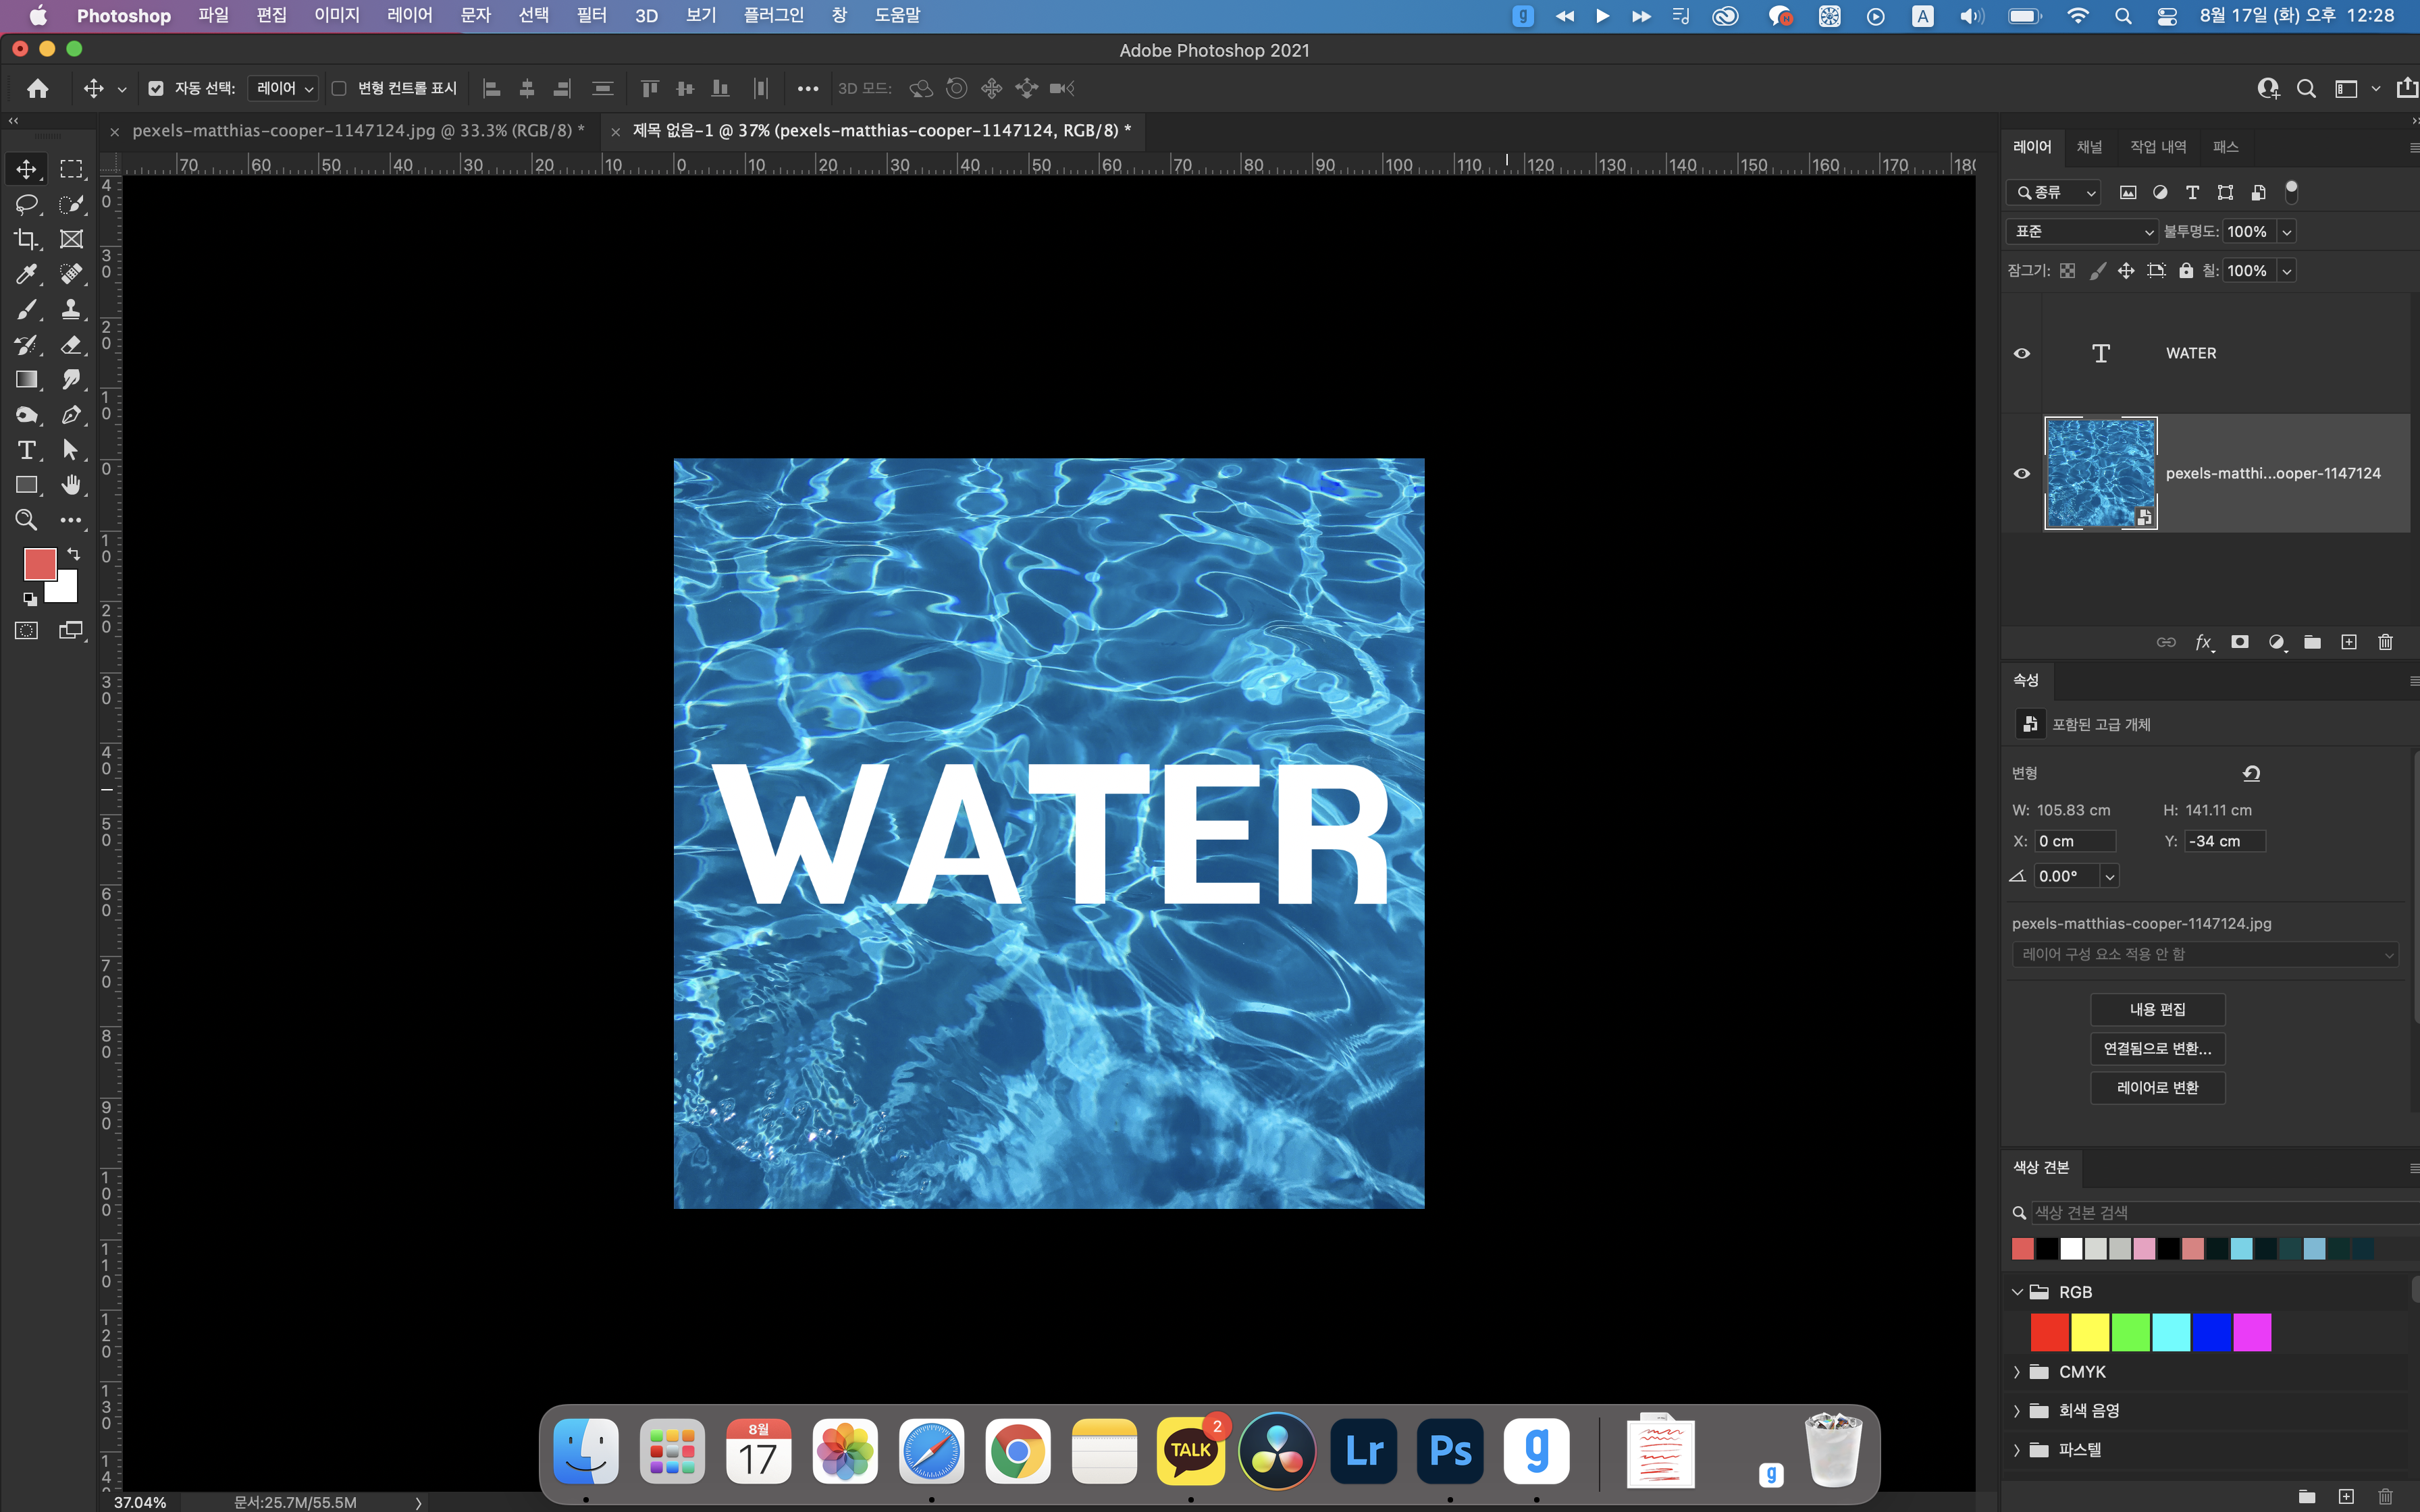This screenshot has width=2420, height=1512.
Task: Select the Brush tool
Action: (x=26, y=309)
